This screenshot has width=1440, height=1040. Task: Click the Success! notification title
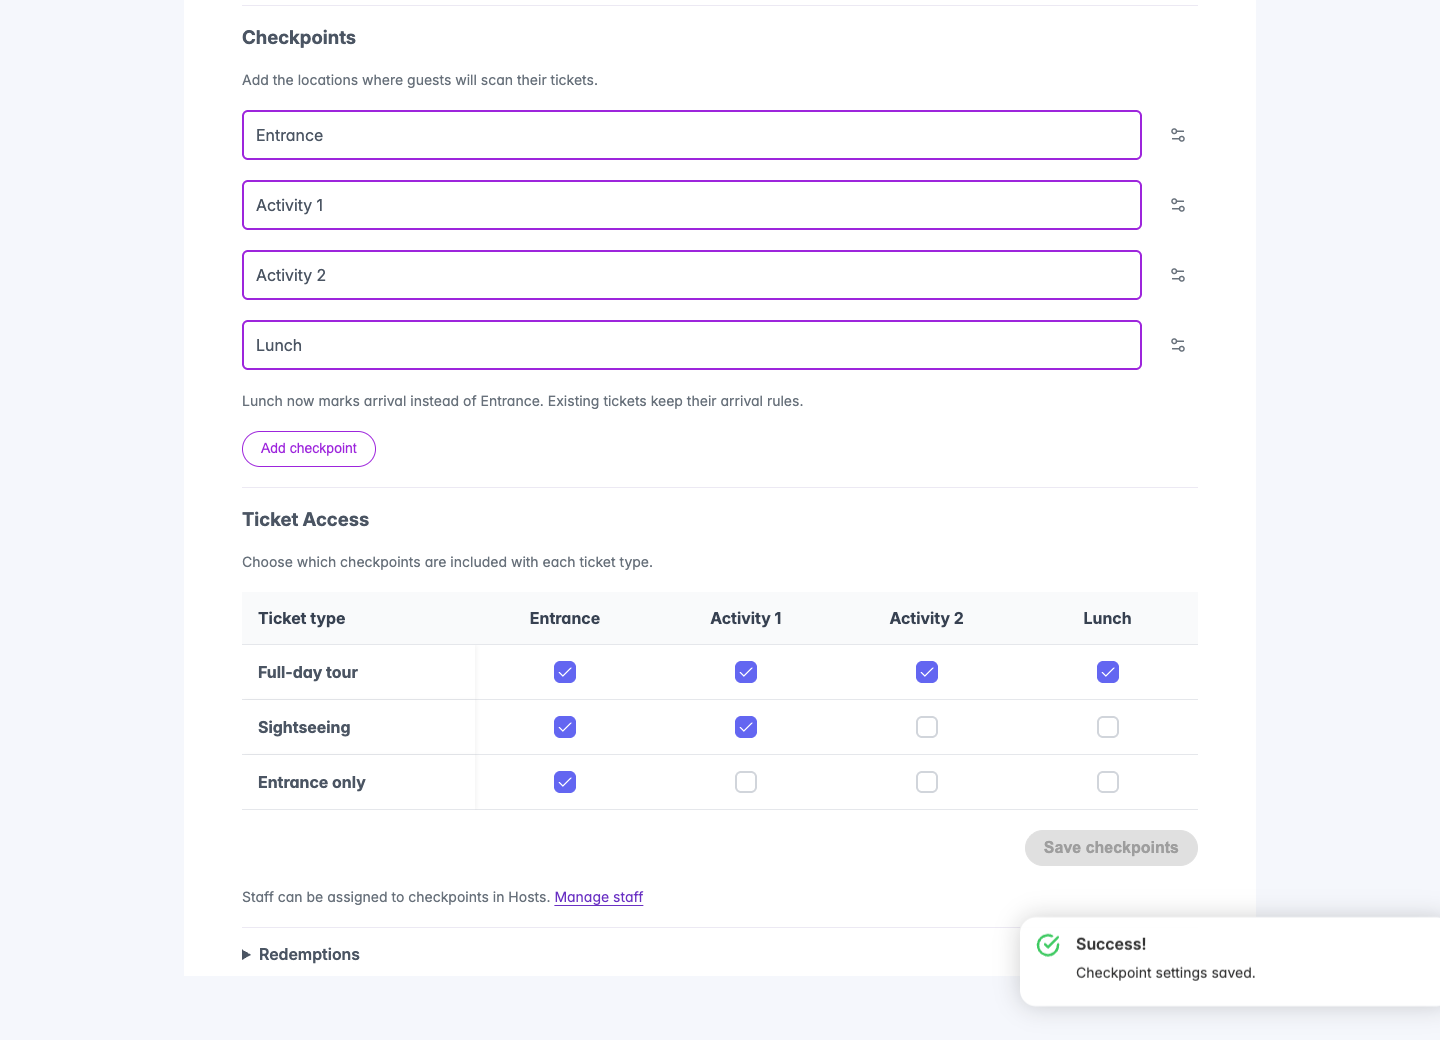(1111, 944)
